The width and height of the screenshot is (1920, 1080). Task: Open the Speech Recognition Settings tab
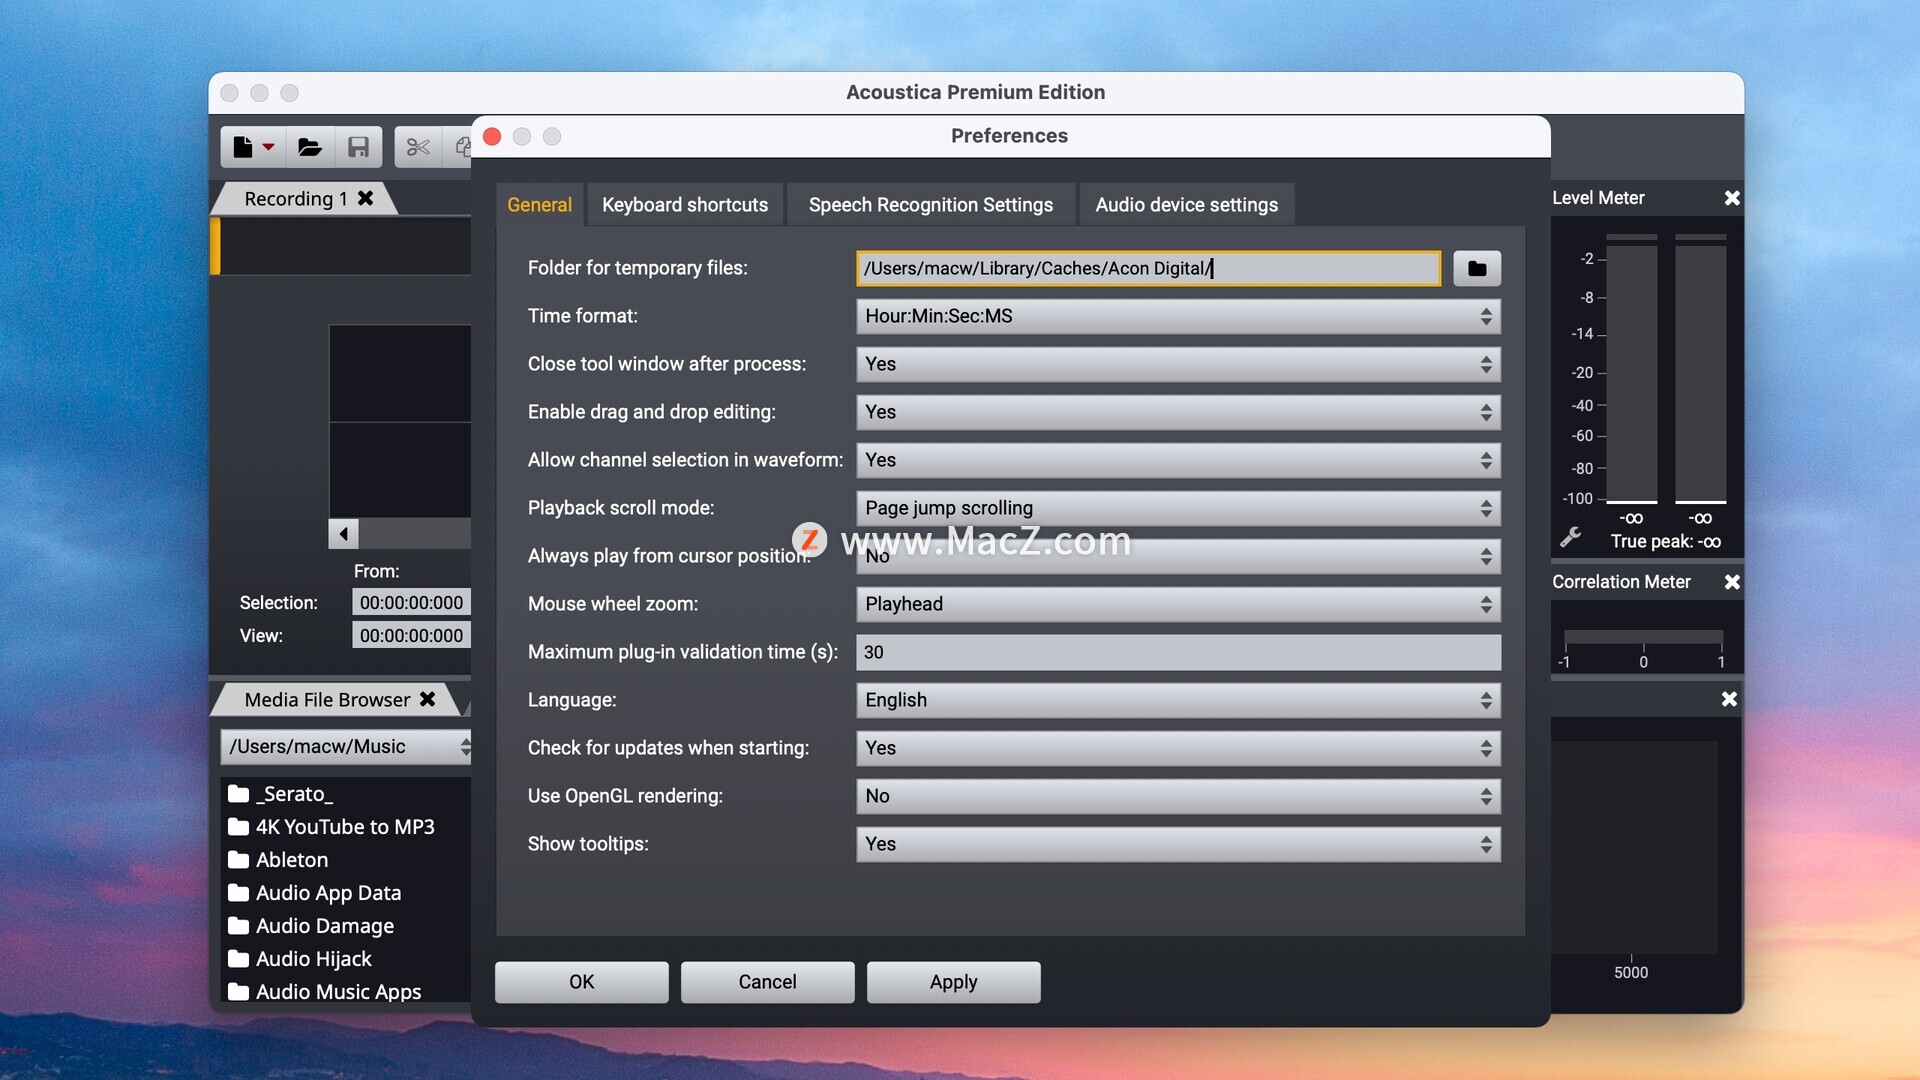click(931, 205)
